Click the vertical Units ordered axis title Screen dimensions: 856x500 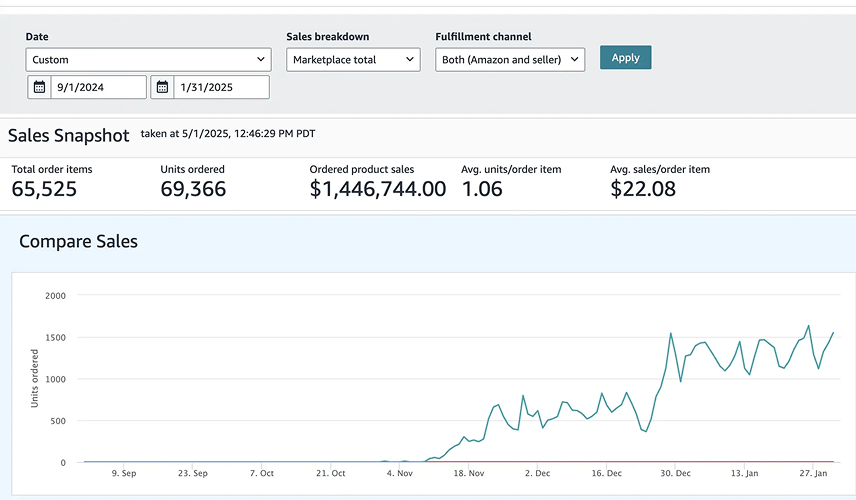click(x=34, y=378)
